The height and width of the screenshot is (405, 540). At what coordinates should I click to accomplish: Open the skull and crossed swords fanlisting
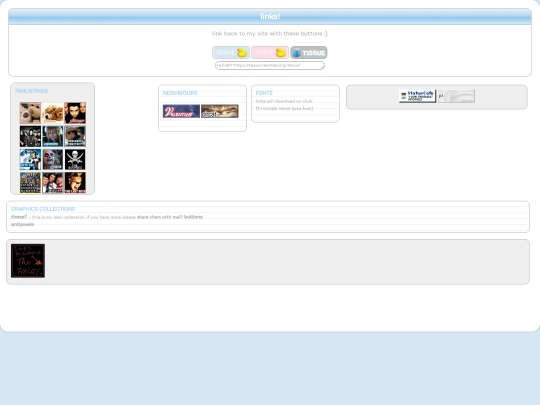coord(75,159)
